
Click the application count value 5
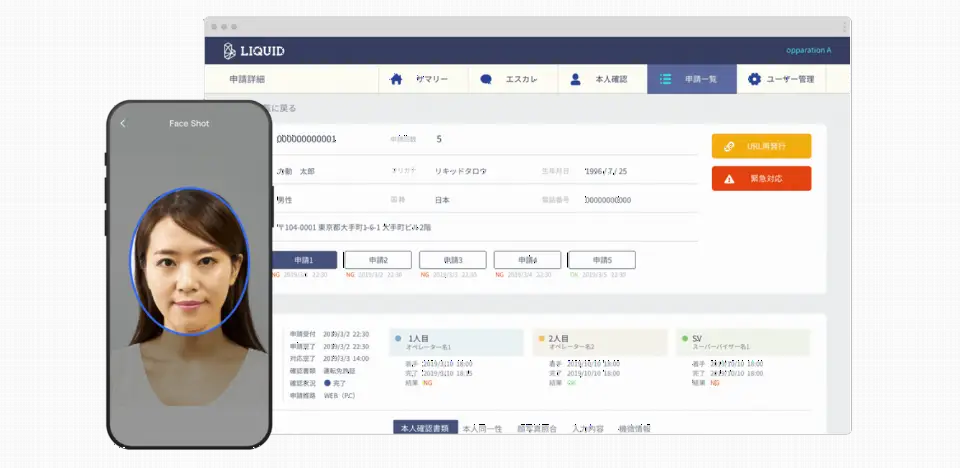pyautogui.click(x=439, y=139)
